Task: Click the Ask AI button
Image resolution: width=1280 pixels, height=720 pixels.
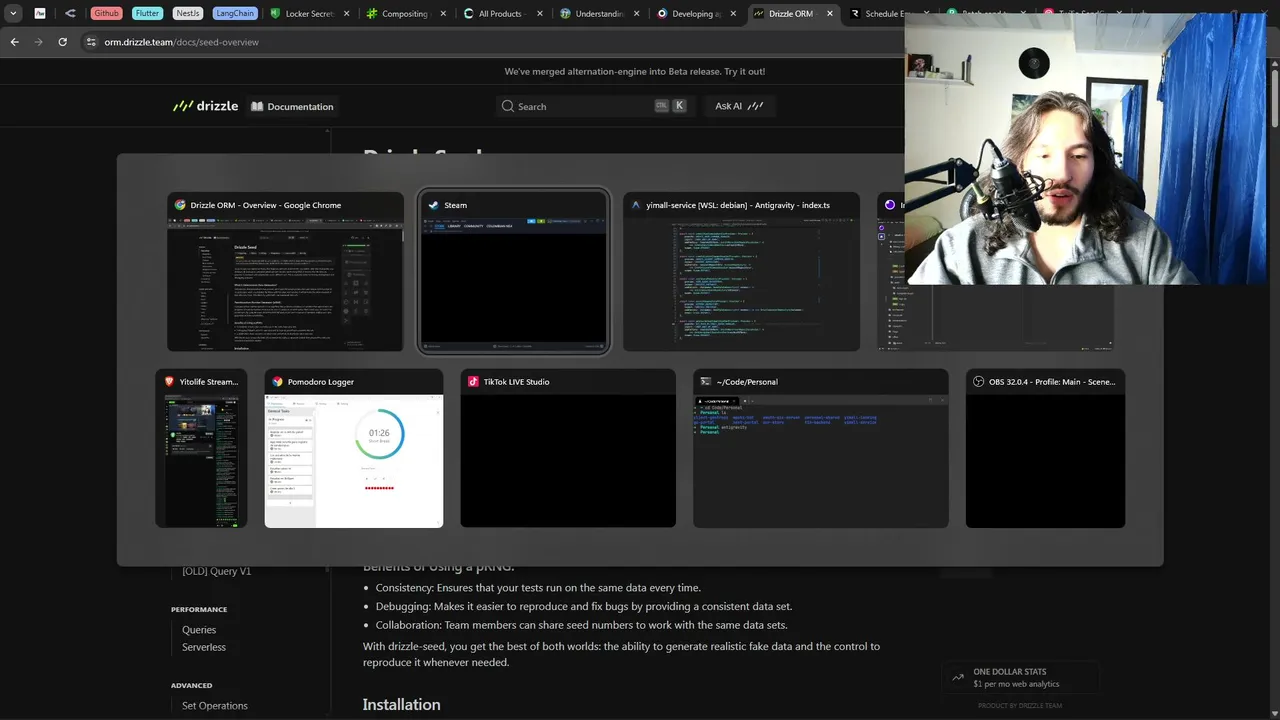Action: pos(739,106)
